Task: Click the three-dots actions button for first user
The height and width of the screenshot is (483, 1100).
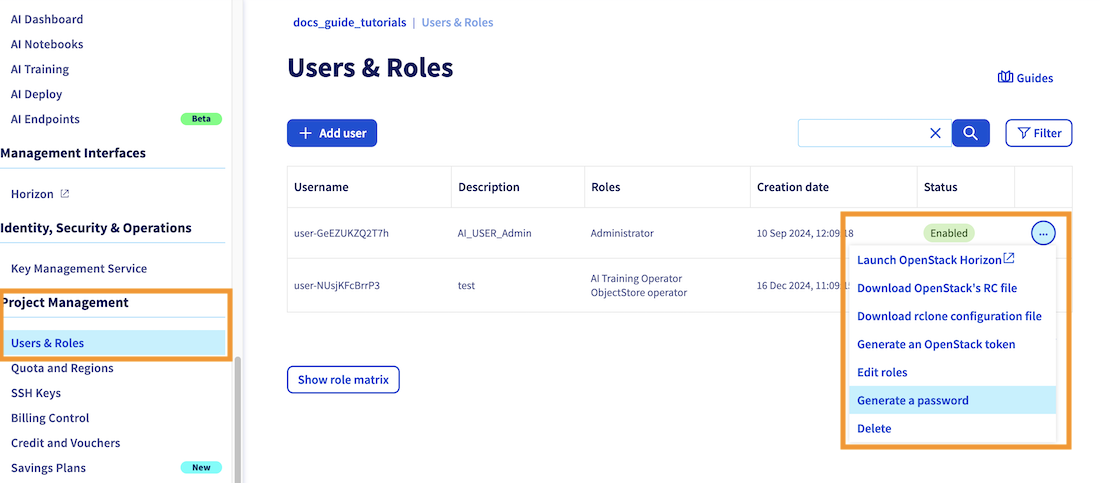Action: coord(1043,233)
